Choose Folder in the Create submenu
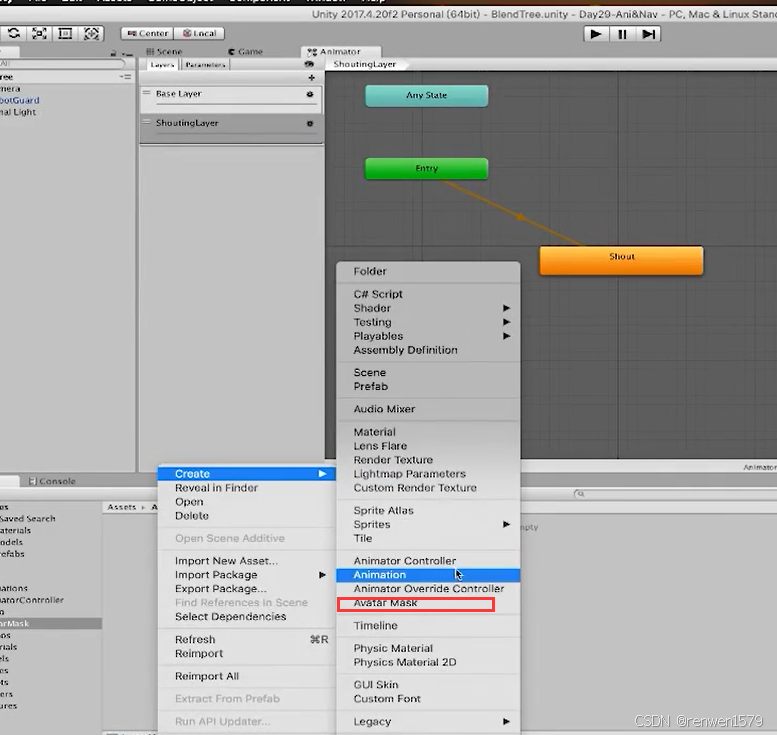The height and width of the screenshot is (735, 777). point(428,271)
